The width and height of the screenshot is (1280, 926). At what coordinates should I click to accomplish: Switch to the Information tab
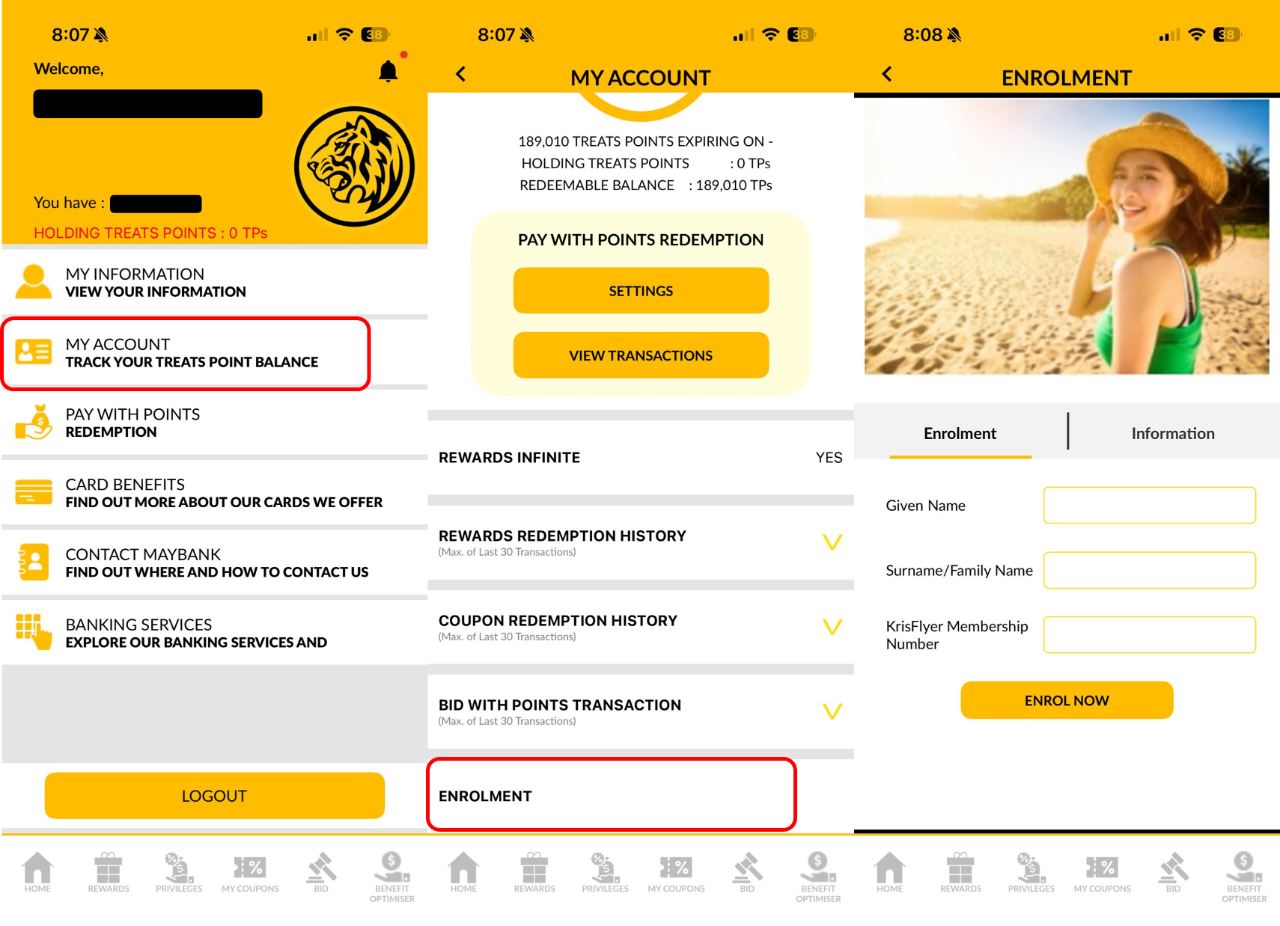pyautogui.click(x=1173, y=433)
